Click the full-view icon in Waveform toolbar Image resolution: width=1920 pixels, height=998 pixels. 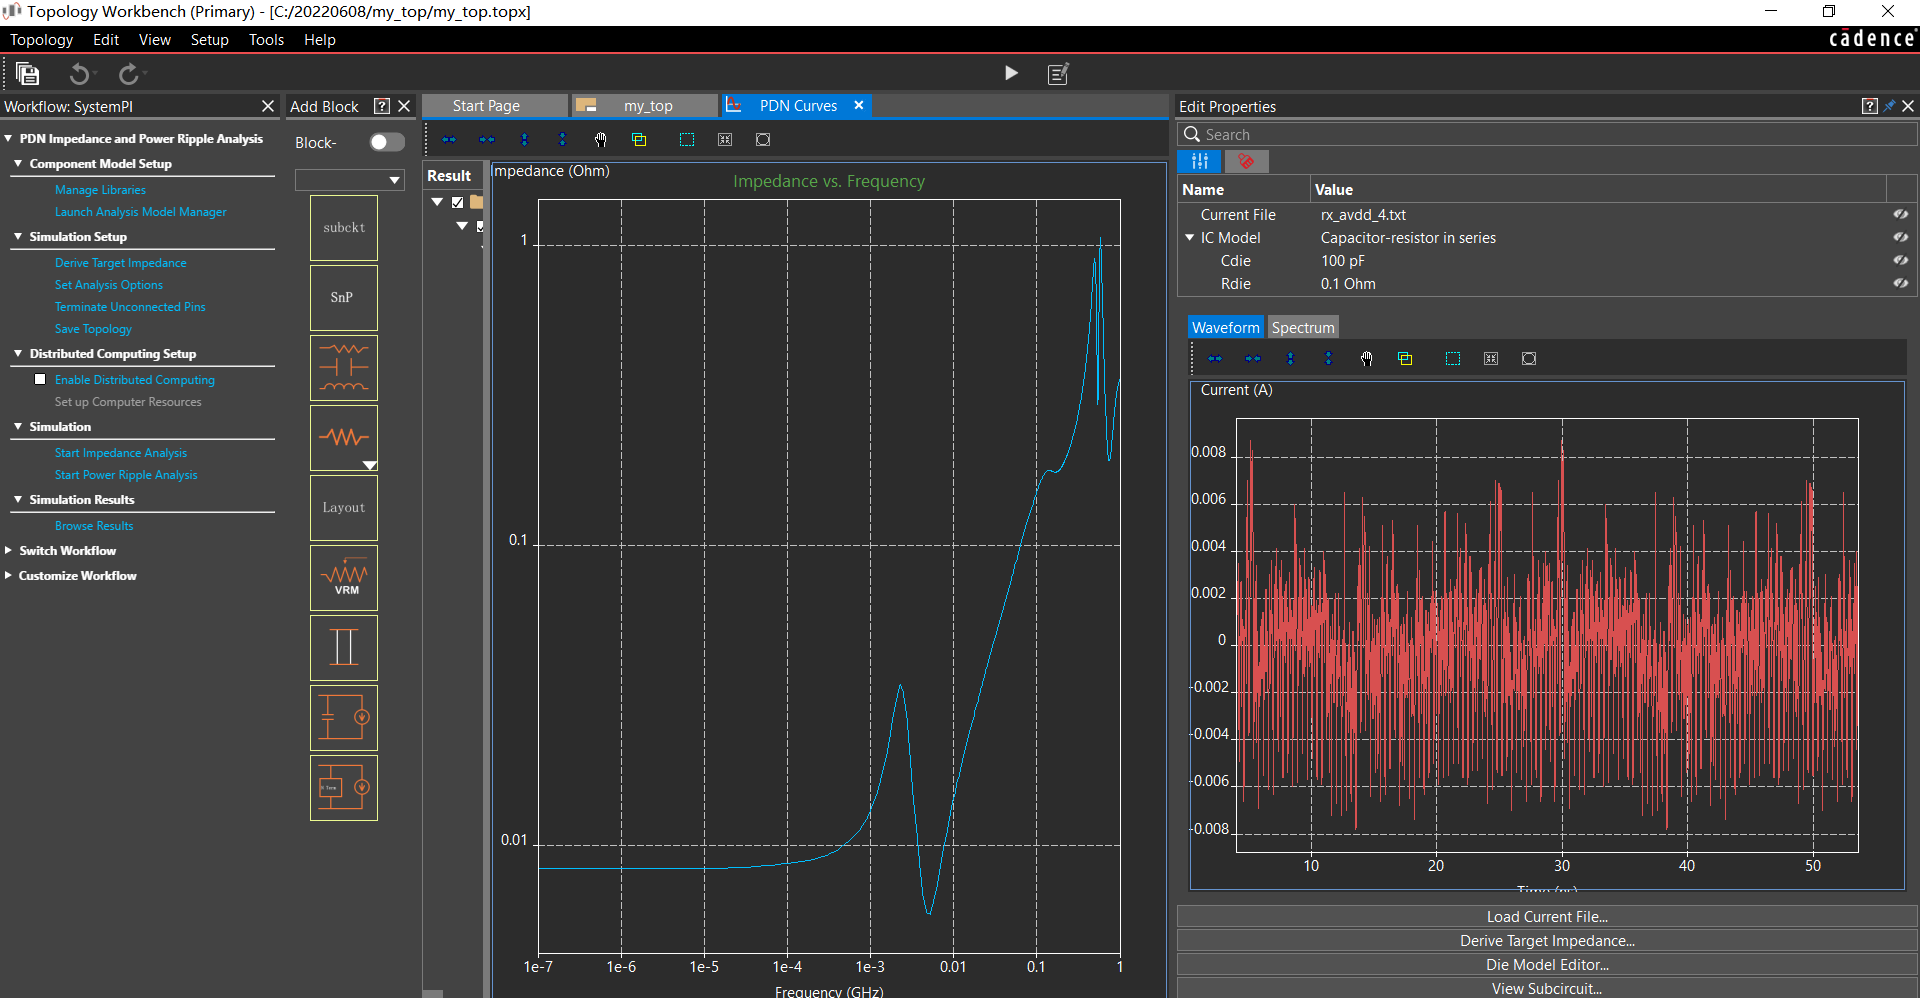[1529, 359]
